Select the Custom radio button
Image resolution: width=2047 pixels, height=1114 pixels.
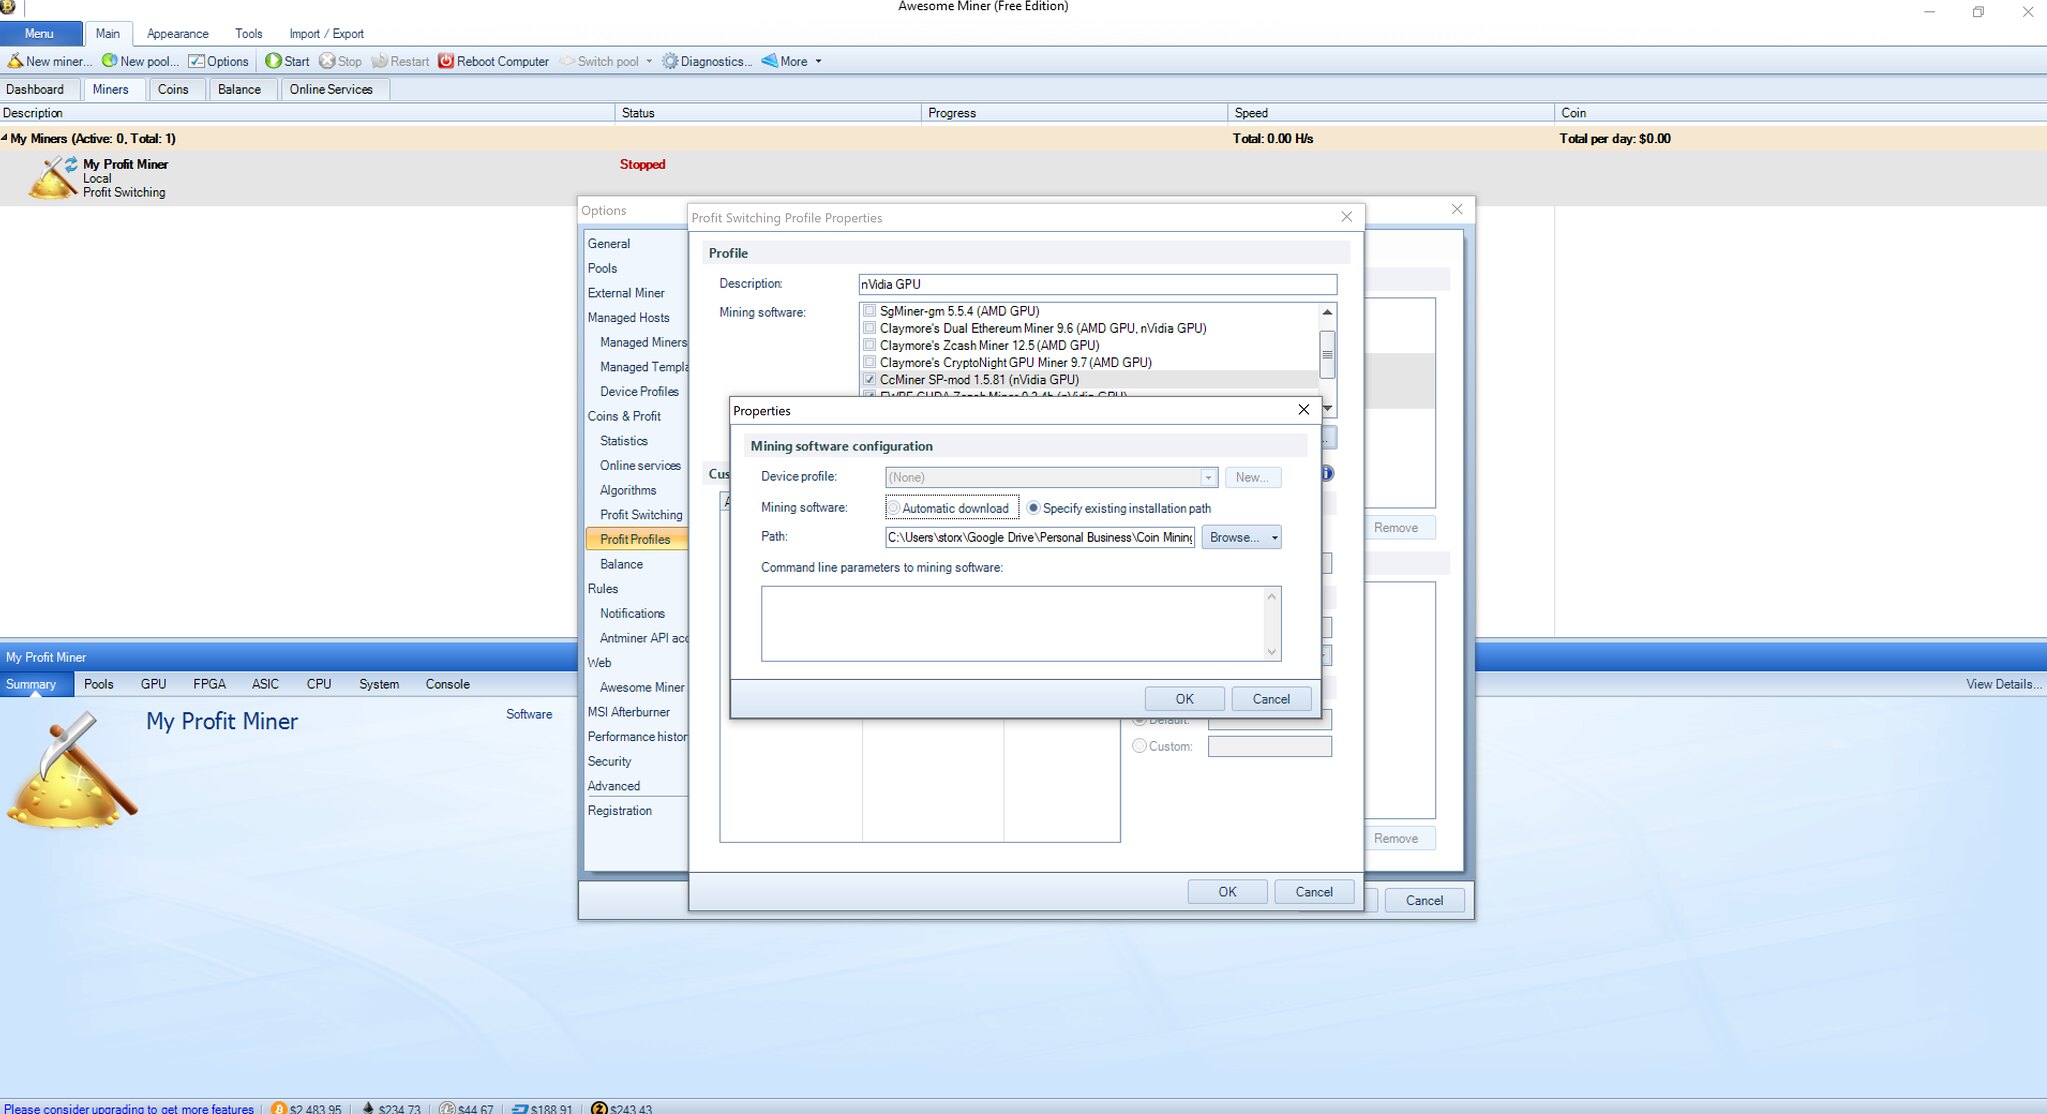coord(1139,746)
